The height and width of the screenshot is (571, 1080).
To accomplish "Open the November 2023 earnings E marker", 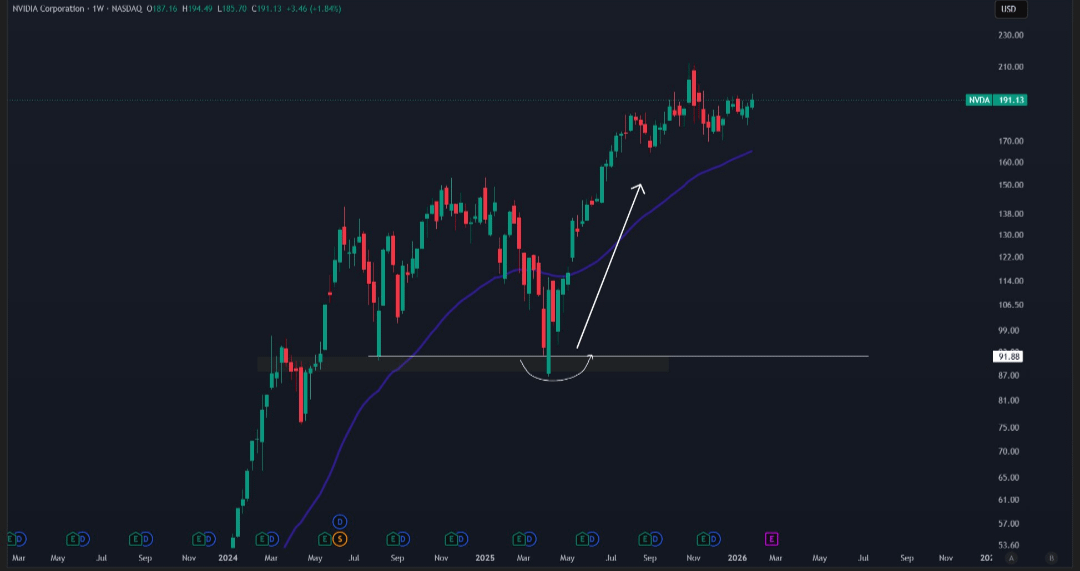I will pos(198,539).
